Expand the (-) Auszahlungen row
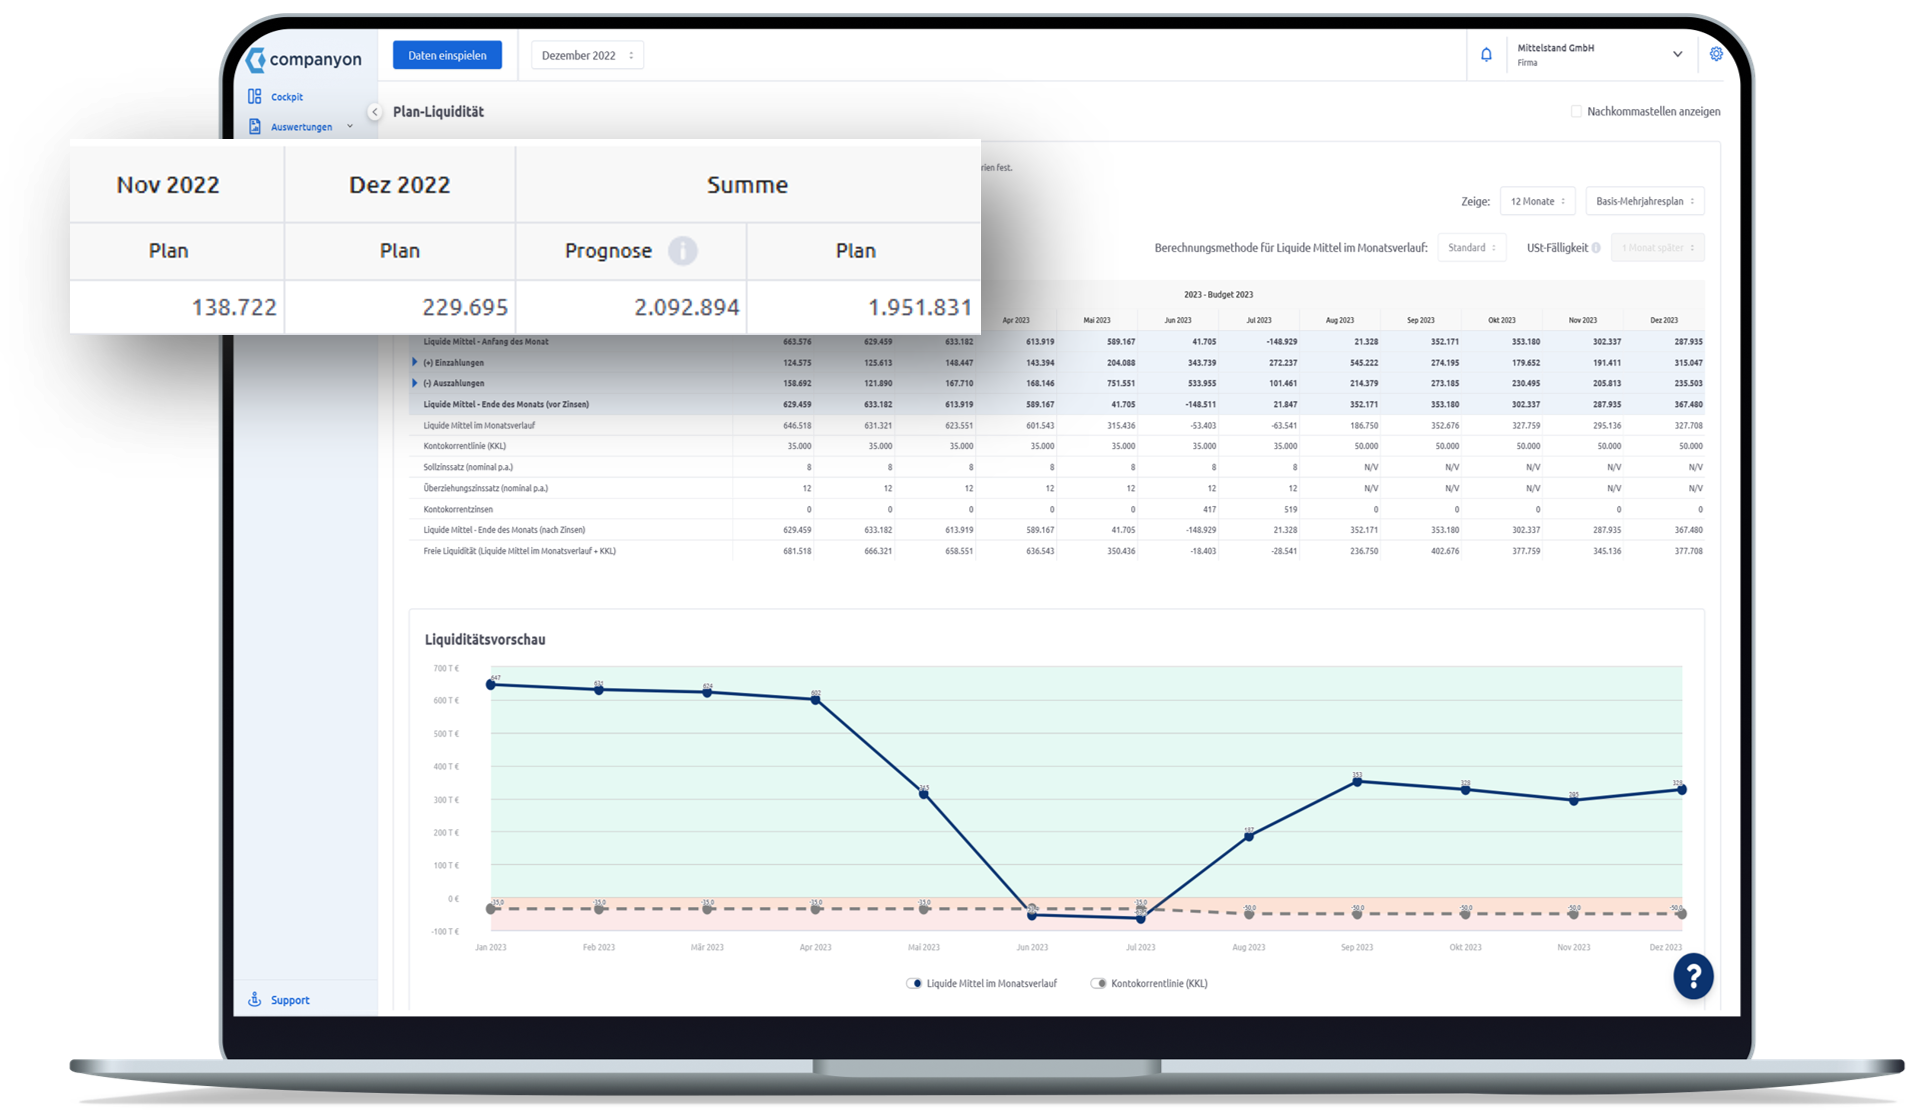Screen dimensions: 1909x1117 click(415, 383)
